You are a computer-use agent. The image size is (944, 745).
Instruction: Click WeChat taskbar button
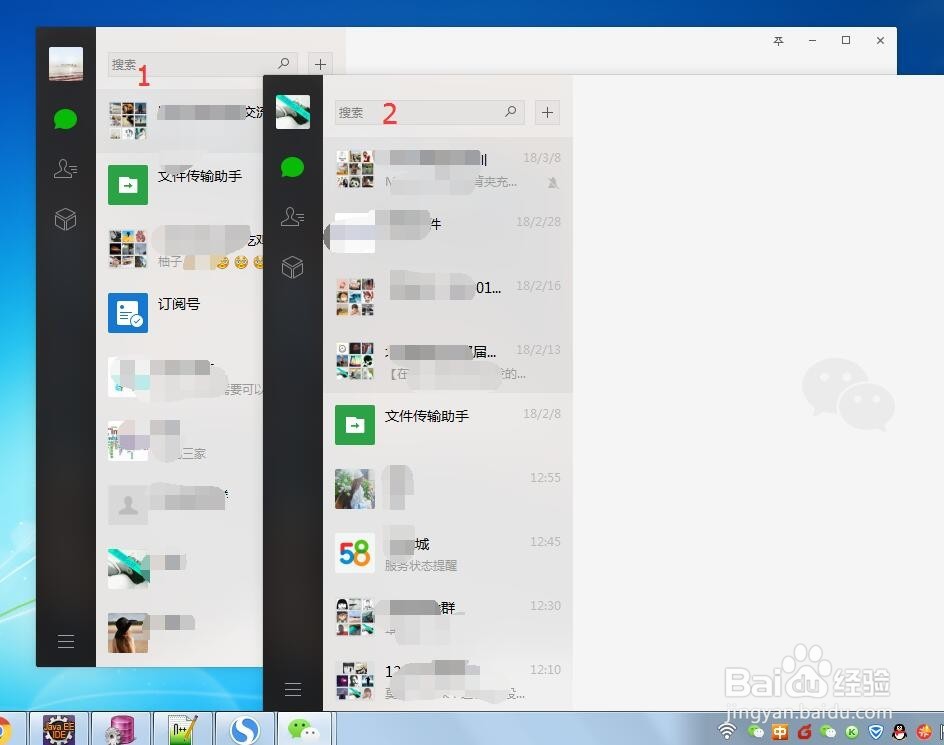click(x=304, y=729)
